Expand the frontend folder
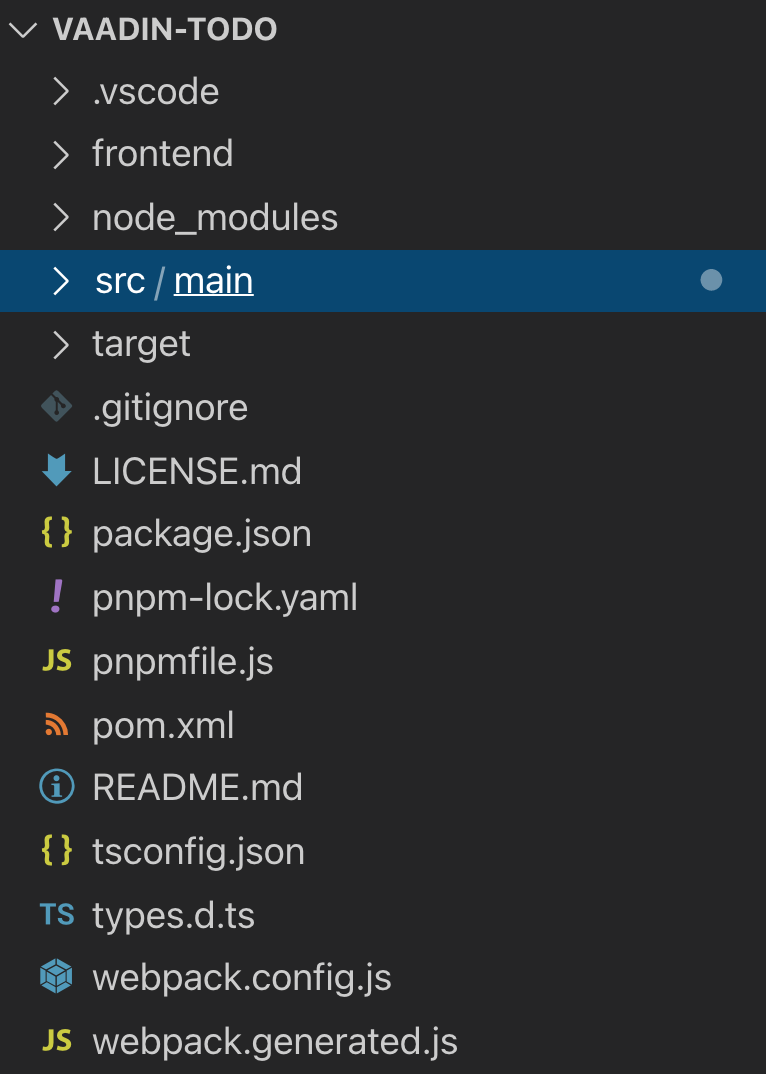The width and height of the screenshot is (766, 1074). 60,154
